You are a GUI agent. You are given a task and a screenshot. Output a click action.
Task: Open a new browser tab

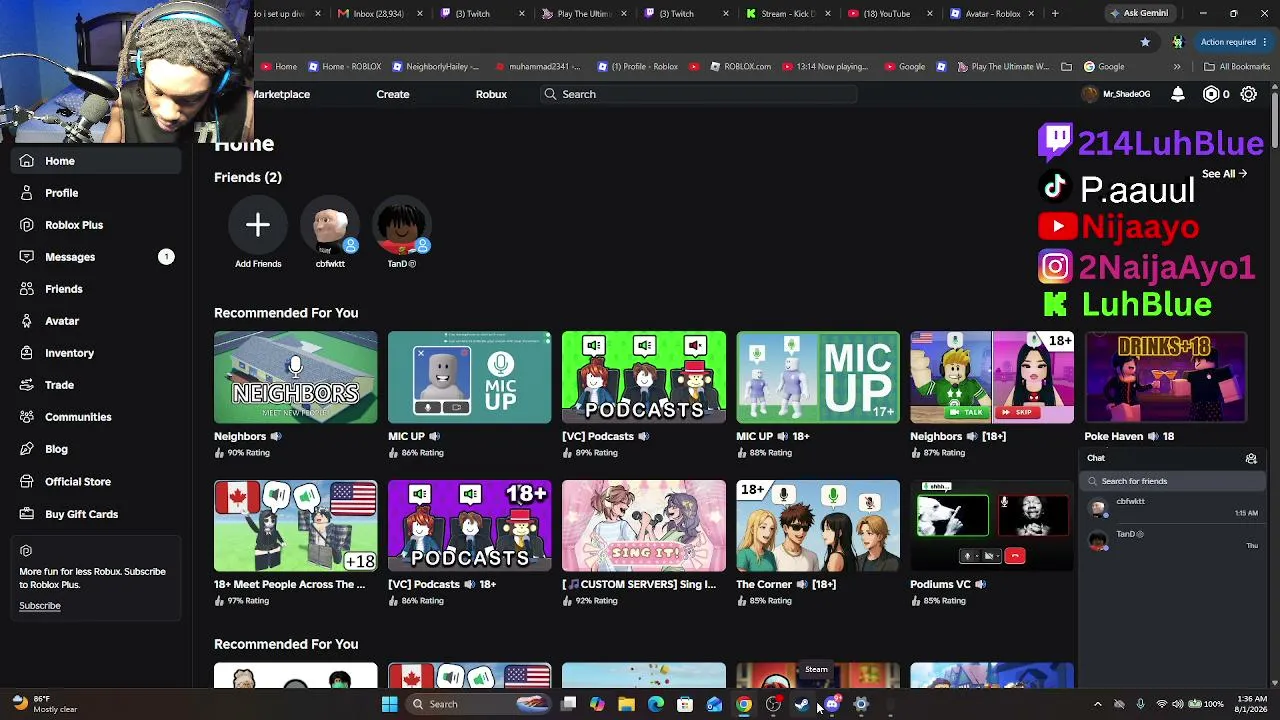pos(1055,14)
